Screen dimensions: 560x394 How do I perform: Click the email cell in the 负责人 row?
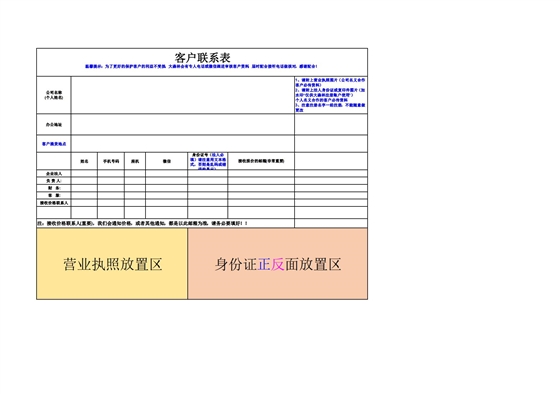261,181
